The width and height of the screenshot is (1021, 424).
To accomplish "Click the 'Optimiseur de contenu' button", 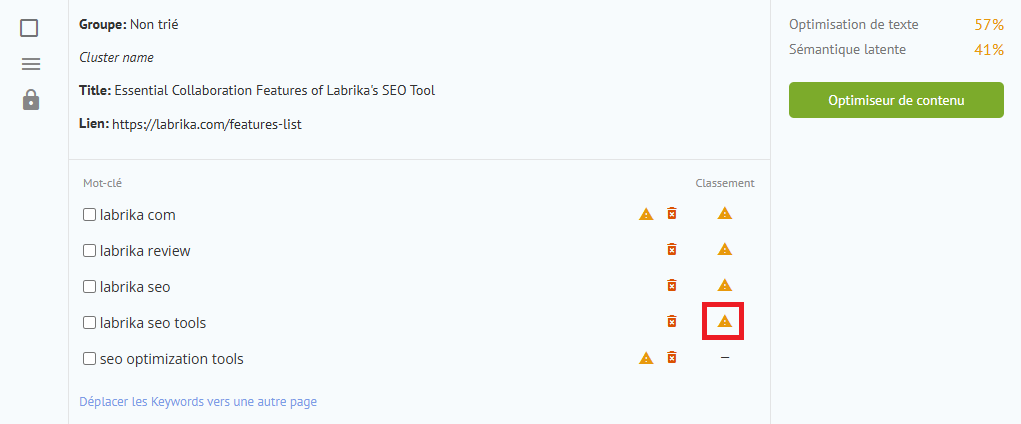I will (896, 100).
